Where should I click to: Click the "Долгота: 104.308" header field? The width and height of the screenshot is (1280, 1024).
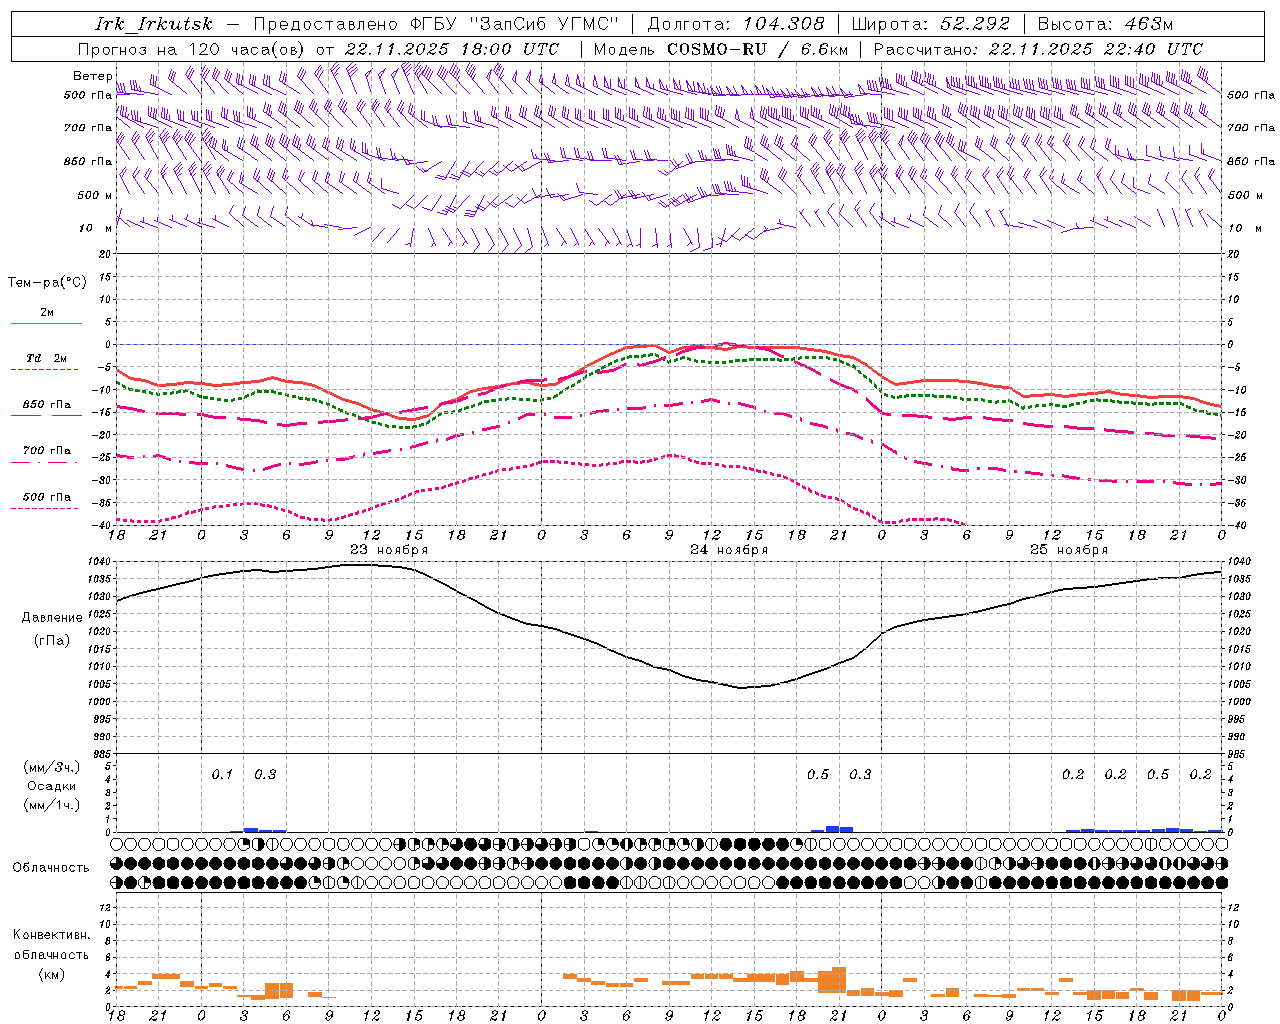click(736, 24)
